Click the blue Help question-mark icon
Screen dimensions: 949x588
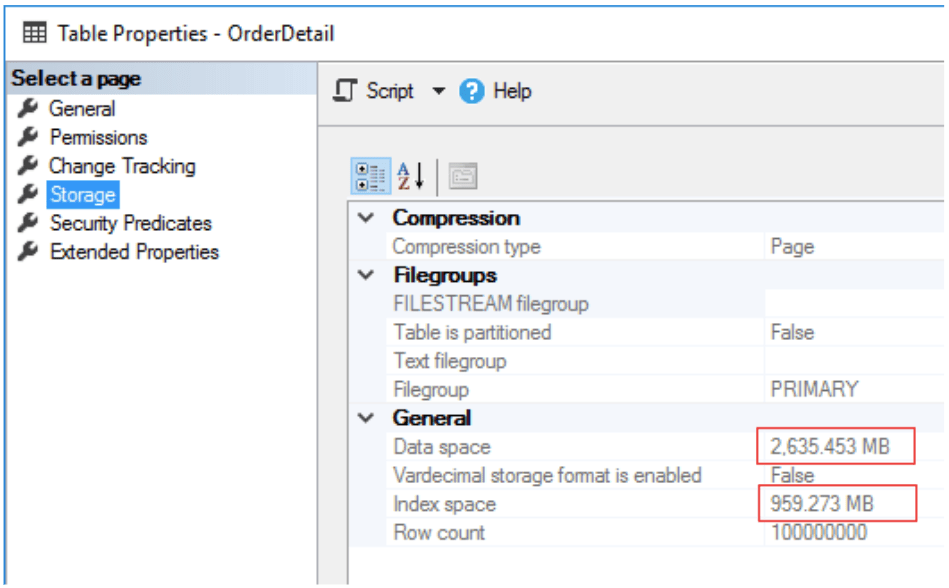471,91
